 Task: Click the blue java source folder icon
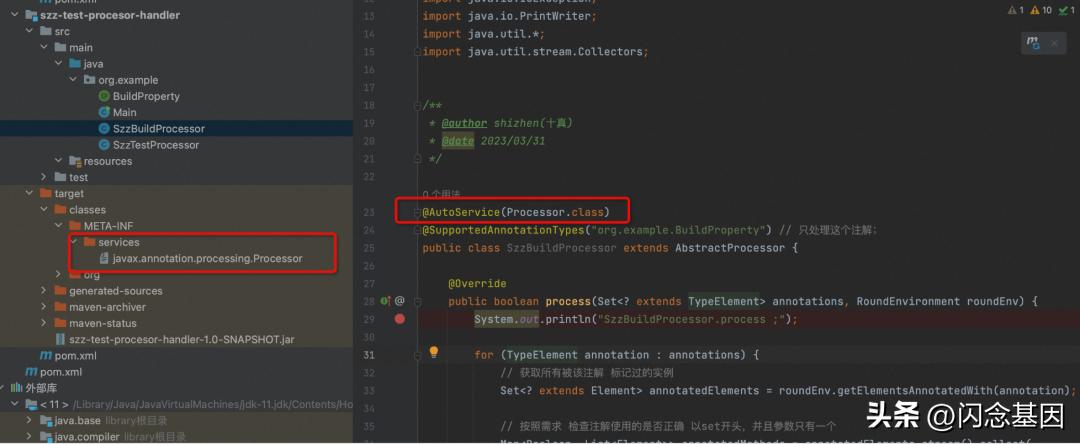coord(74,64)
